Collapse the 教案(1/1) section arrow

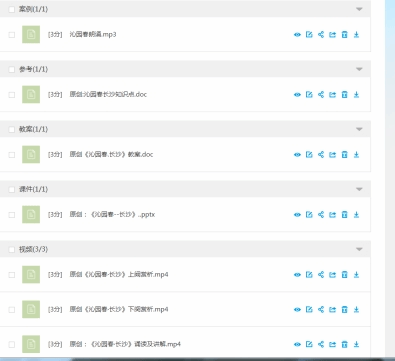click(359, 129)
